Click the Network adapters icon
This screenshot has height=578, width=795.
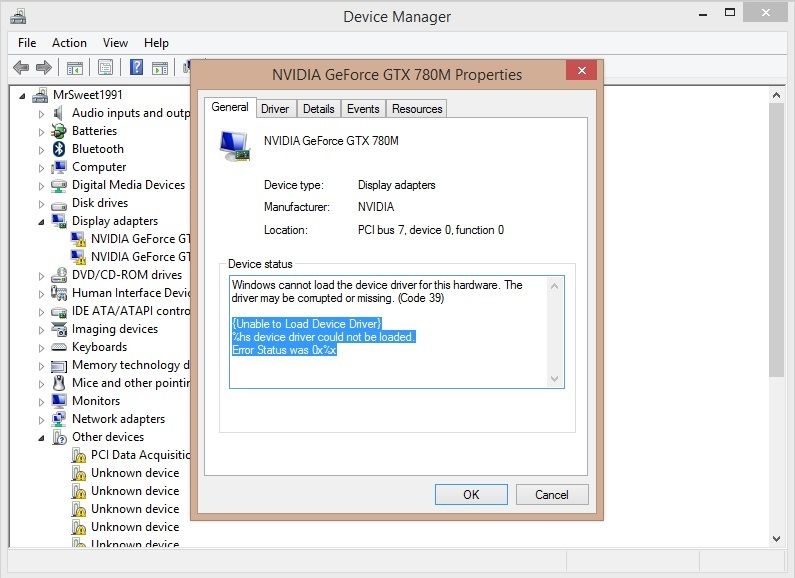[x=59, y=419]
